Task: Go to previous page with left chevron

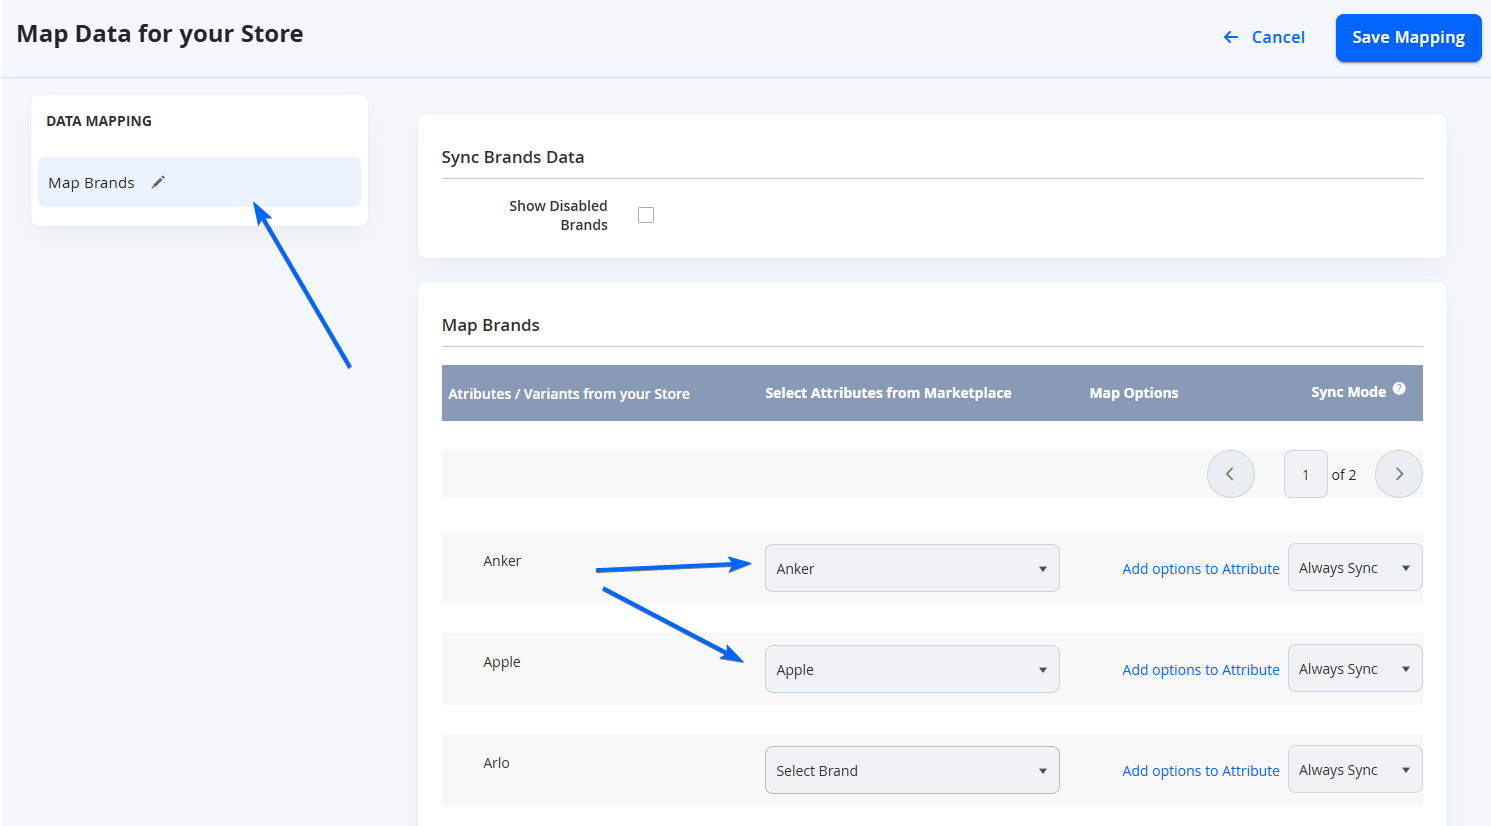Action: [1230, 474]
